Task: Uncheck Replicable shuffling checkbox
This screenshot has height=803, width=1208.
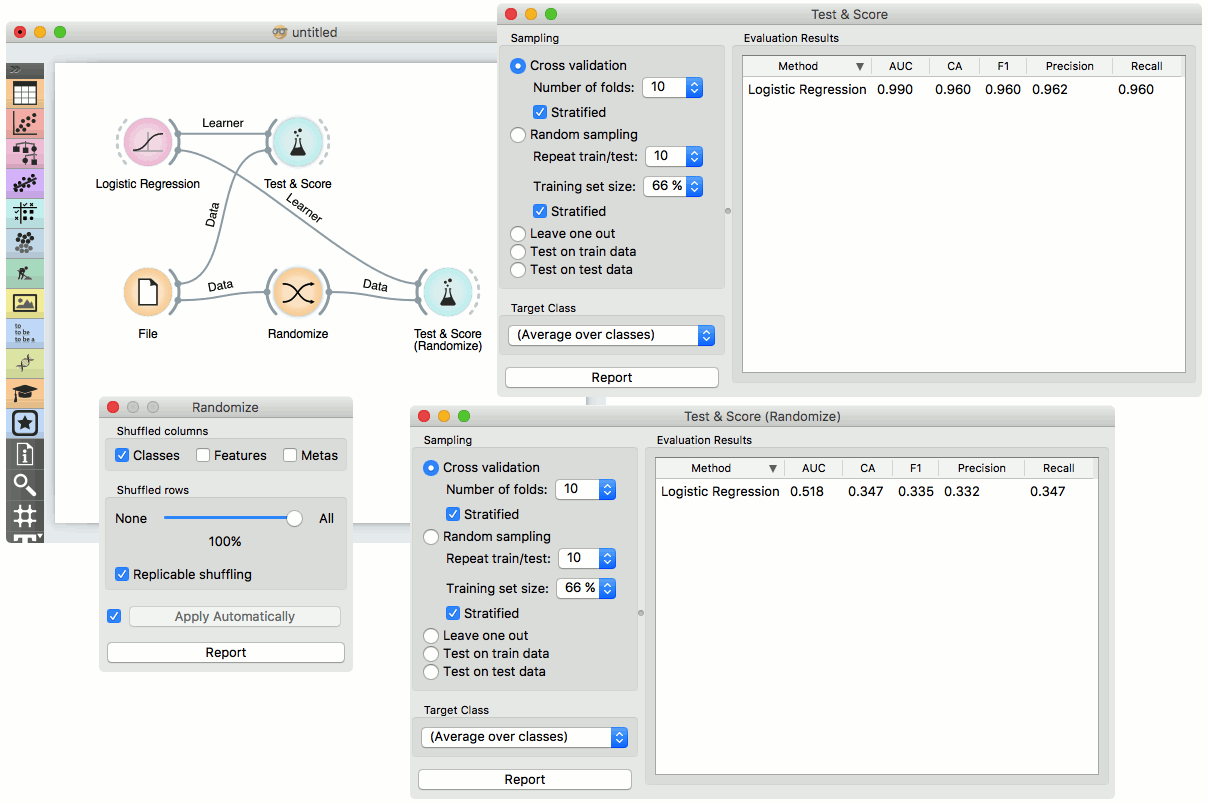Action: coord(122,575)
